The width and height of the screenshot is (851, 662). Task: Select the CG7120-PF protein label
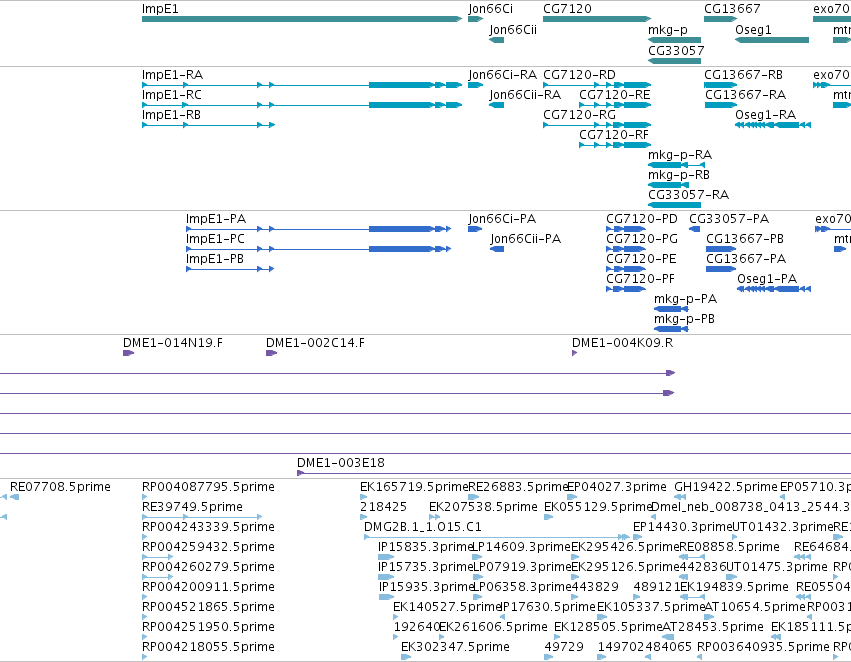(640, 279)
